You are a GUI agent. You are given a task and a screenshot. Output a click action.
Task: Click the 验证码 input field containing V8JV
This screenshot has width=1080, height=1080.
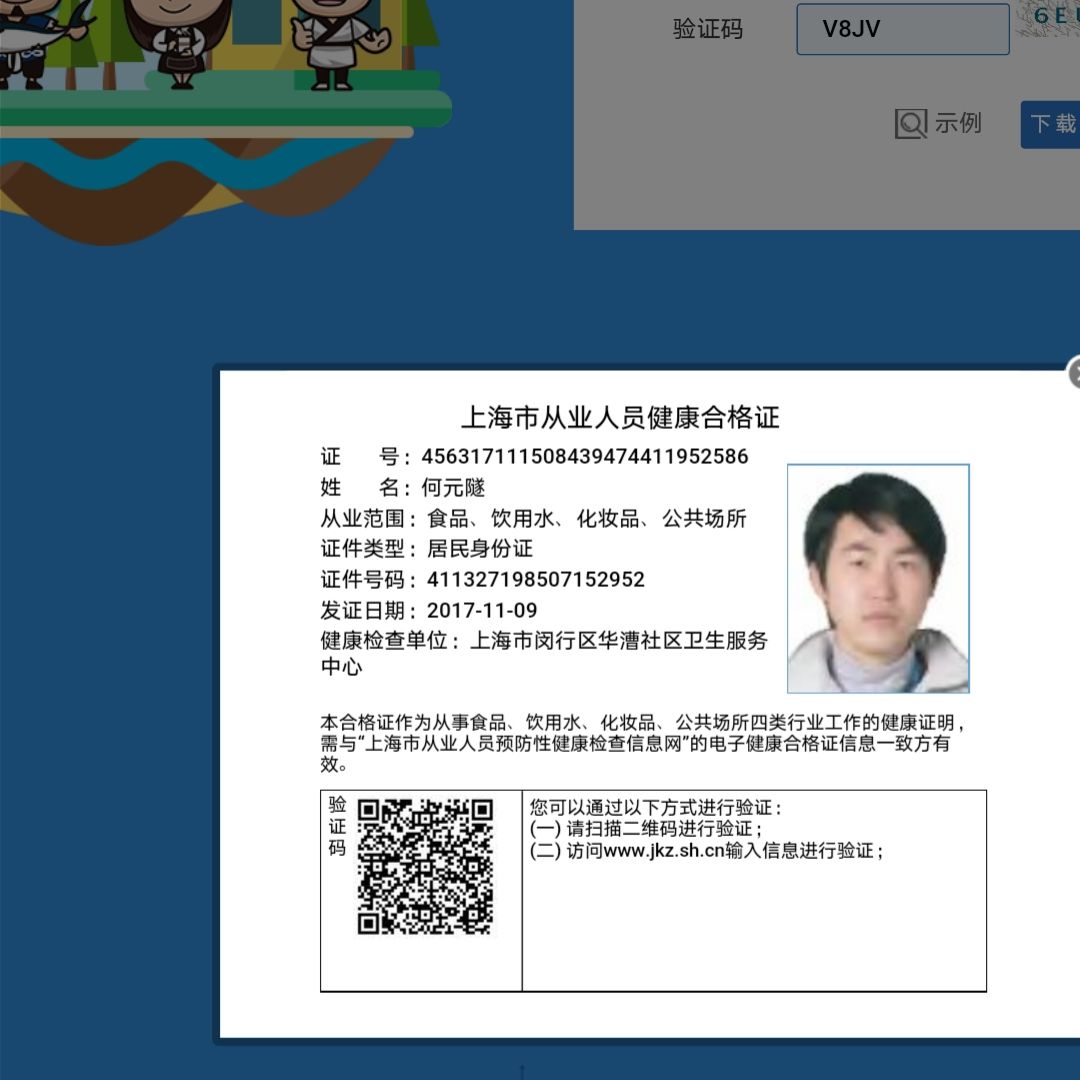pyautogui.click(x=902, y=29)
